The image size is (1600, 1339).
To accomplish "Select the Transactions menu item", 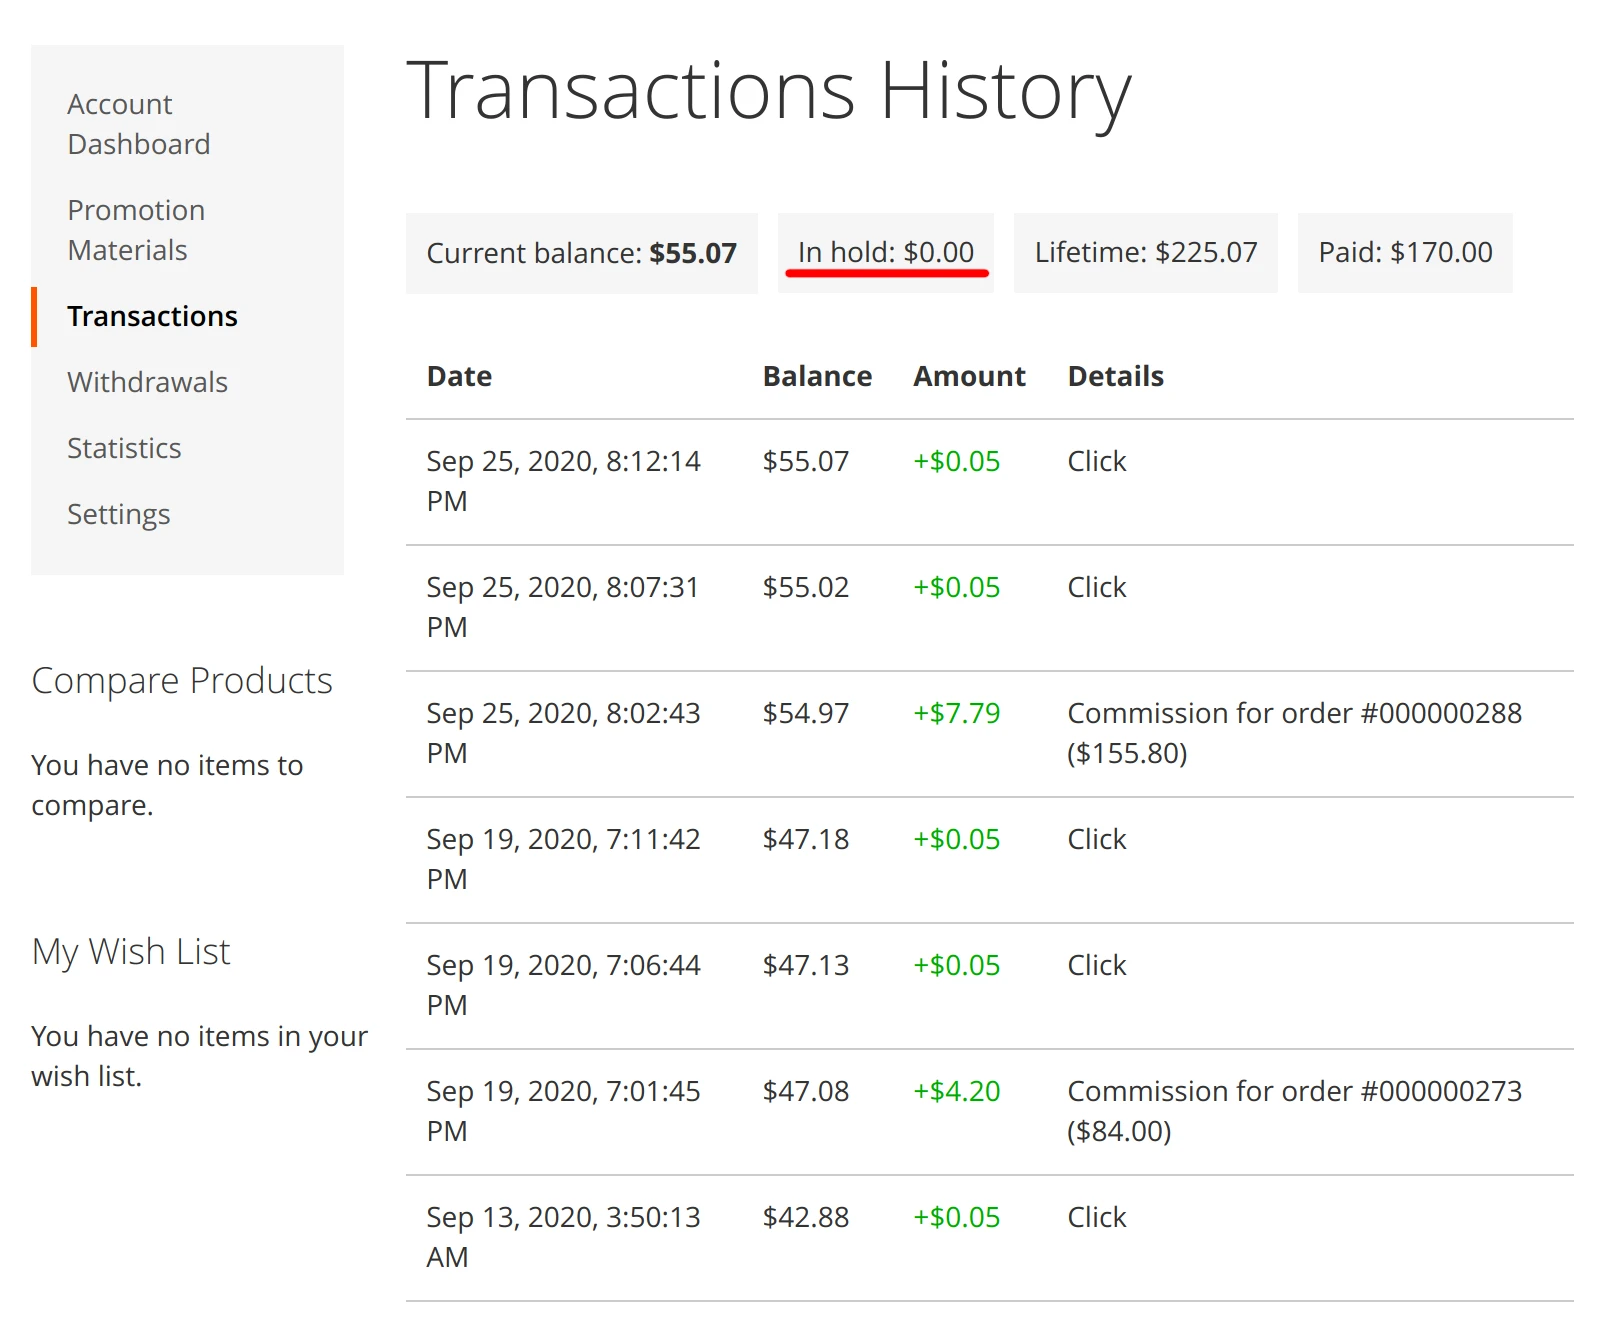I will [152, 315].
